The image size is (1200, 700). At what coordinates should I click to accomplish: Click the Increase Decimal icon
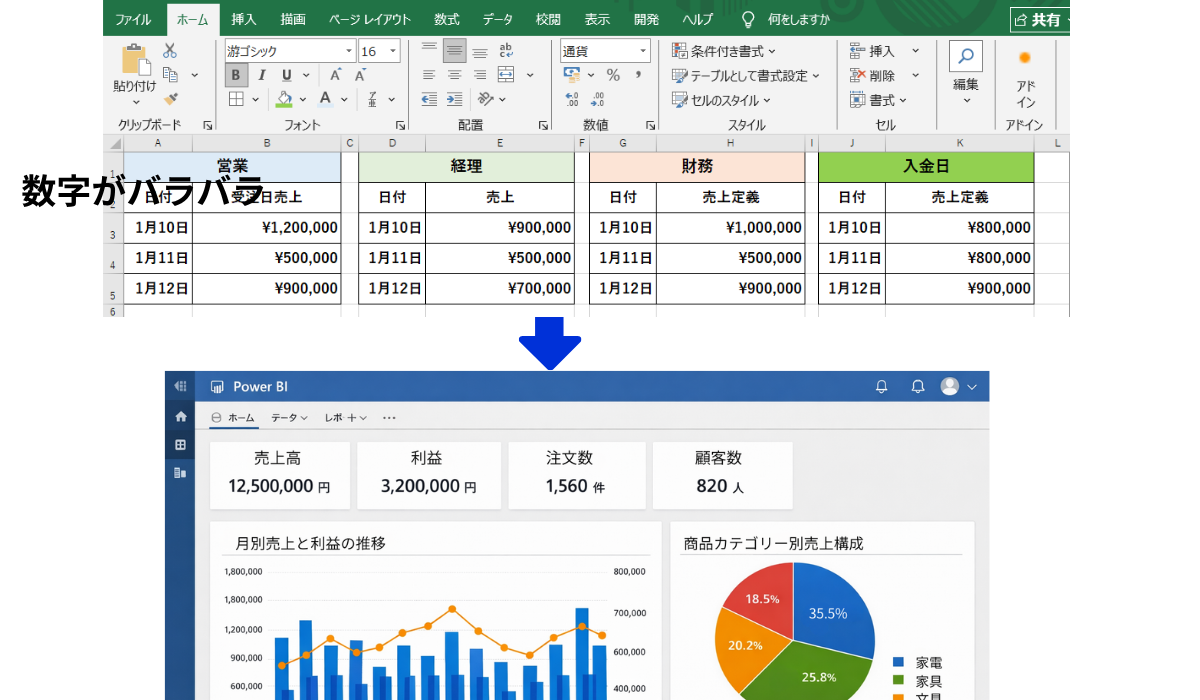[x=573, y=99]
